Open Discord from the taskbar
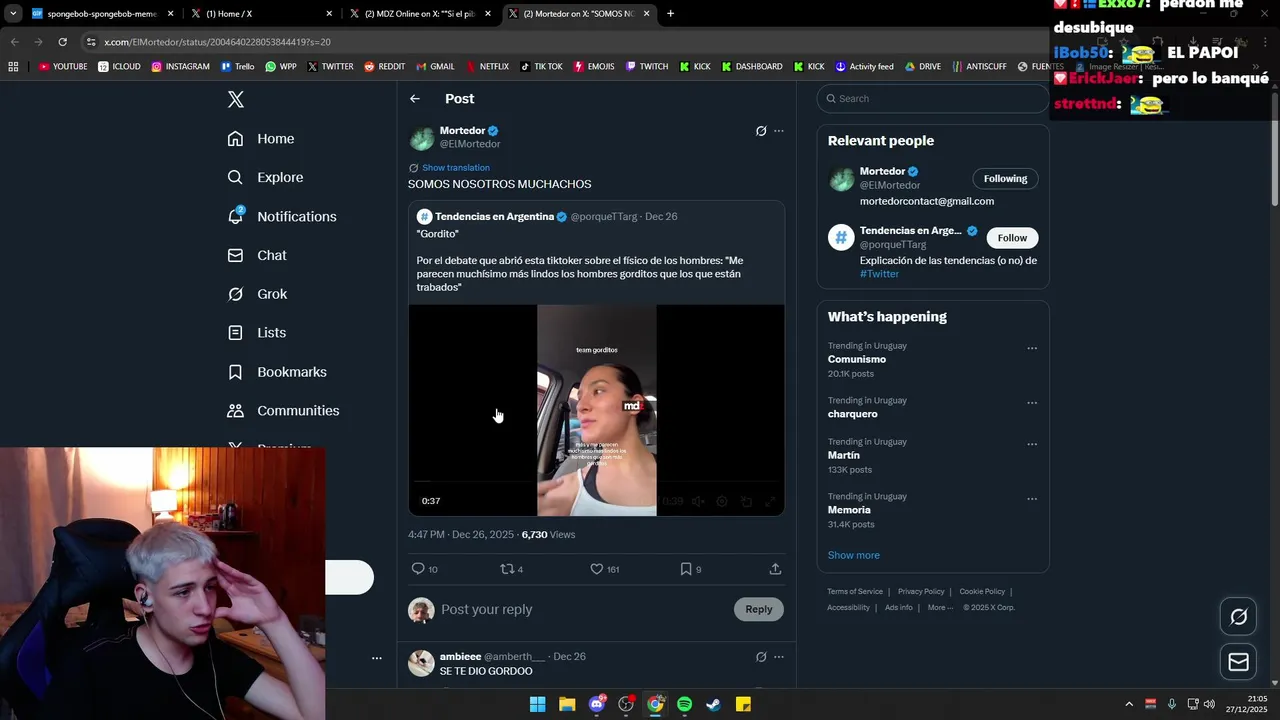 (597, 704)
